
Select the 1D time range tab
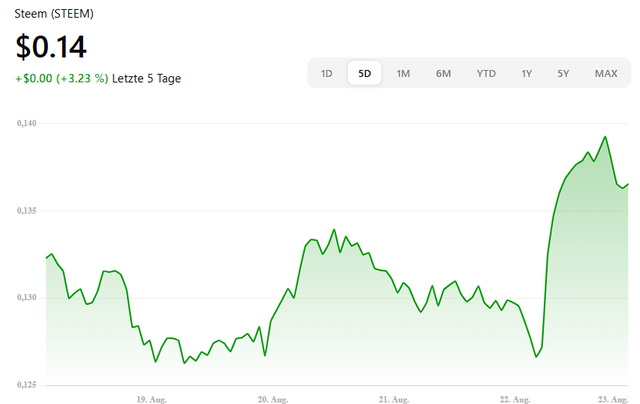pyautogui.click(x=327, y=73)
